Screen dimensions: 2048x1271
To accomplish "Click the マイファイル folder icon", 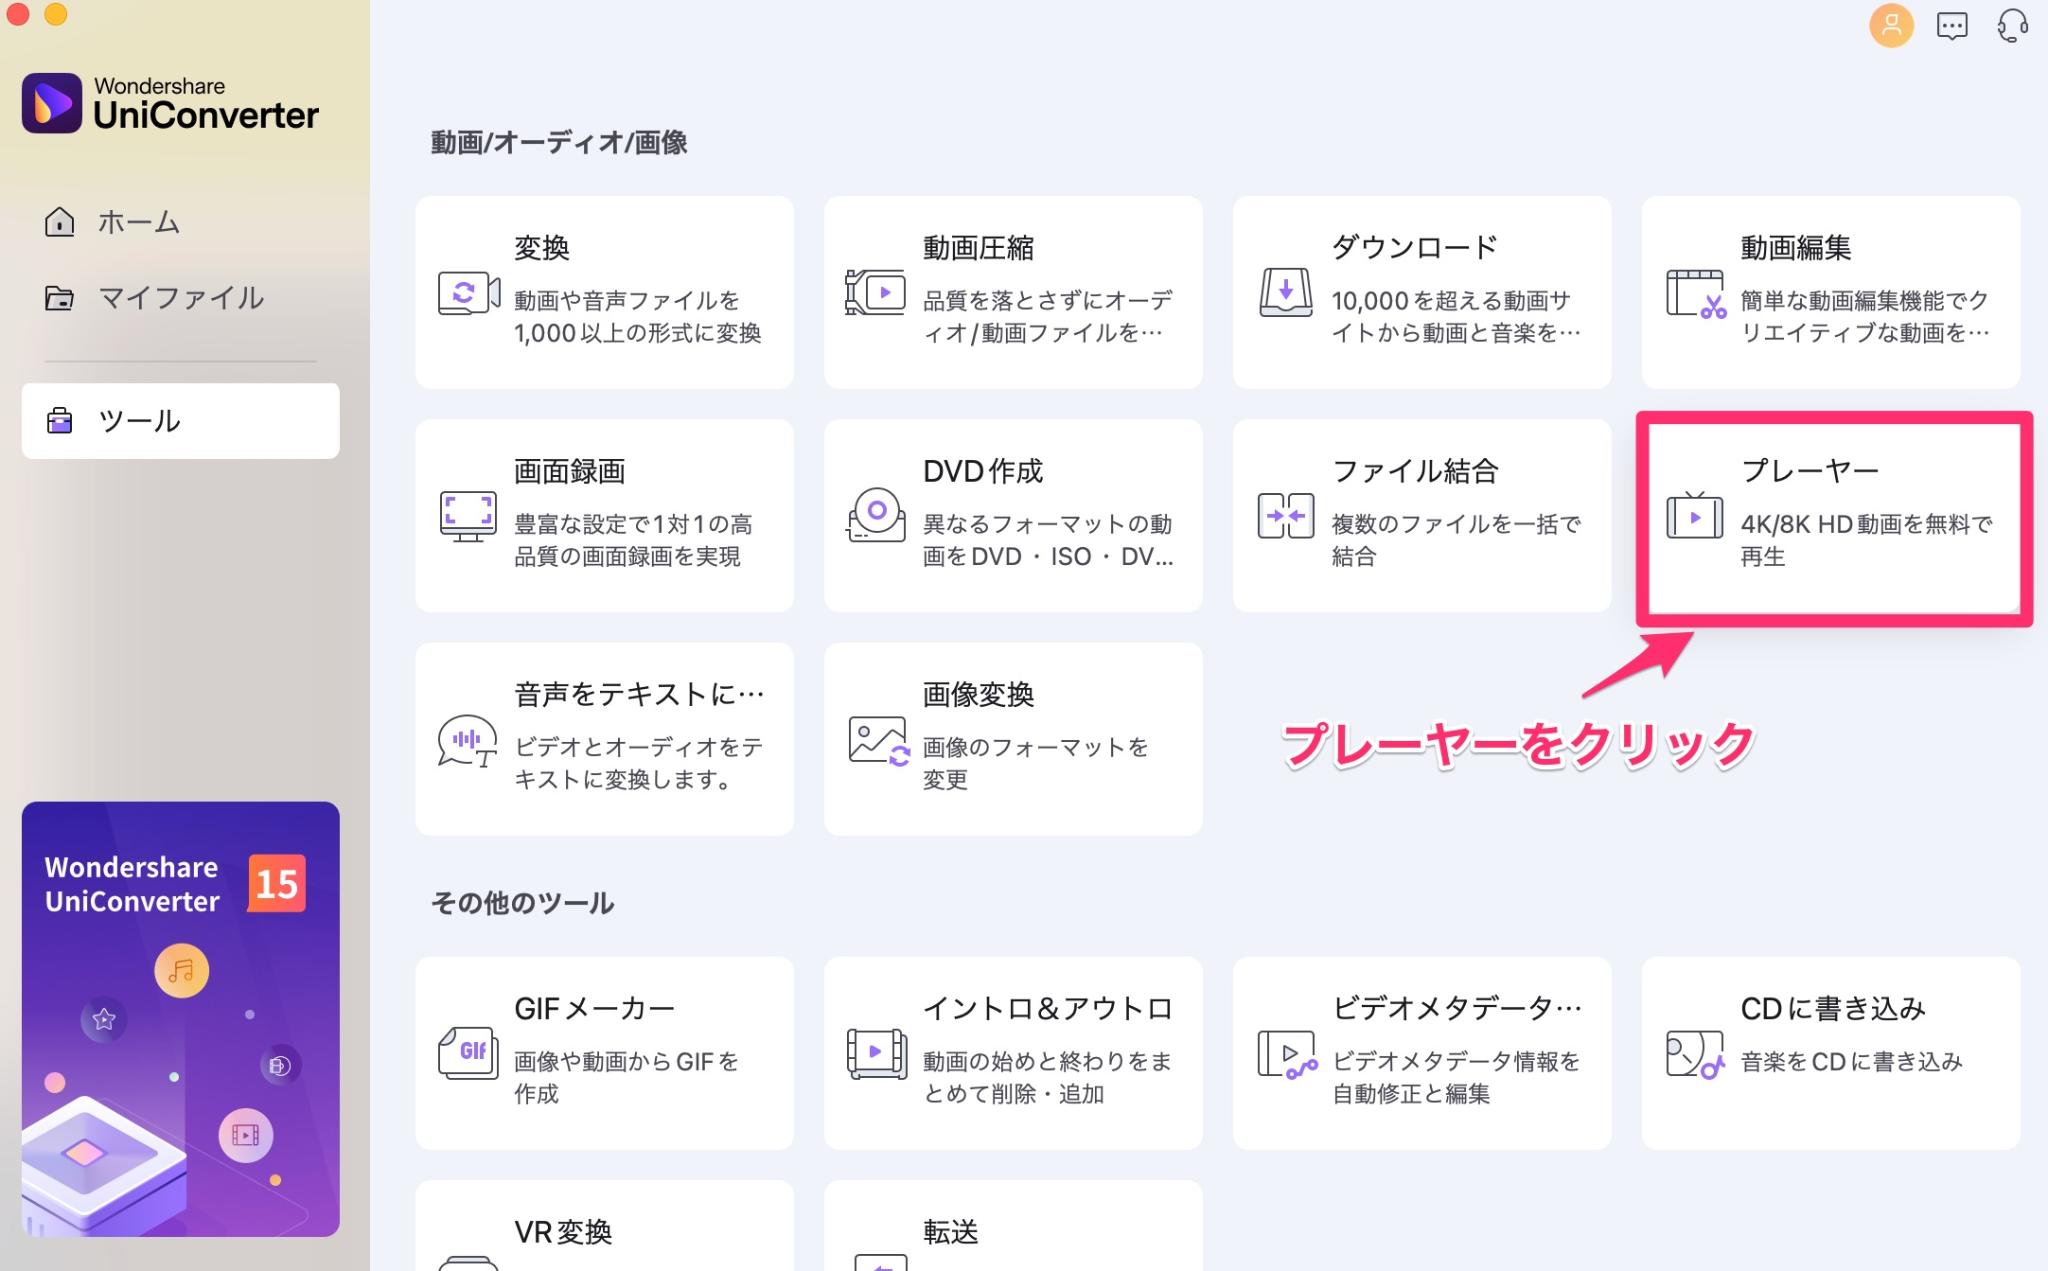I will point(60,298).
